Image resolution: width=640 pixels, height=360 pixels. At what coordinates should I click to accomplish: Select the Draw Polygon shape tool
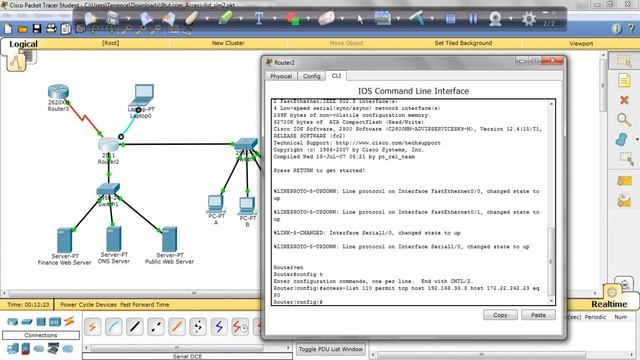pos(622,139)
